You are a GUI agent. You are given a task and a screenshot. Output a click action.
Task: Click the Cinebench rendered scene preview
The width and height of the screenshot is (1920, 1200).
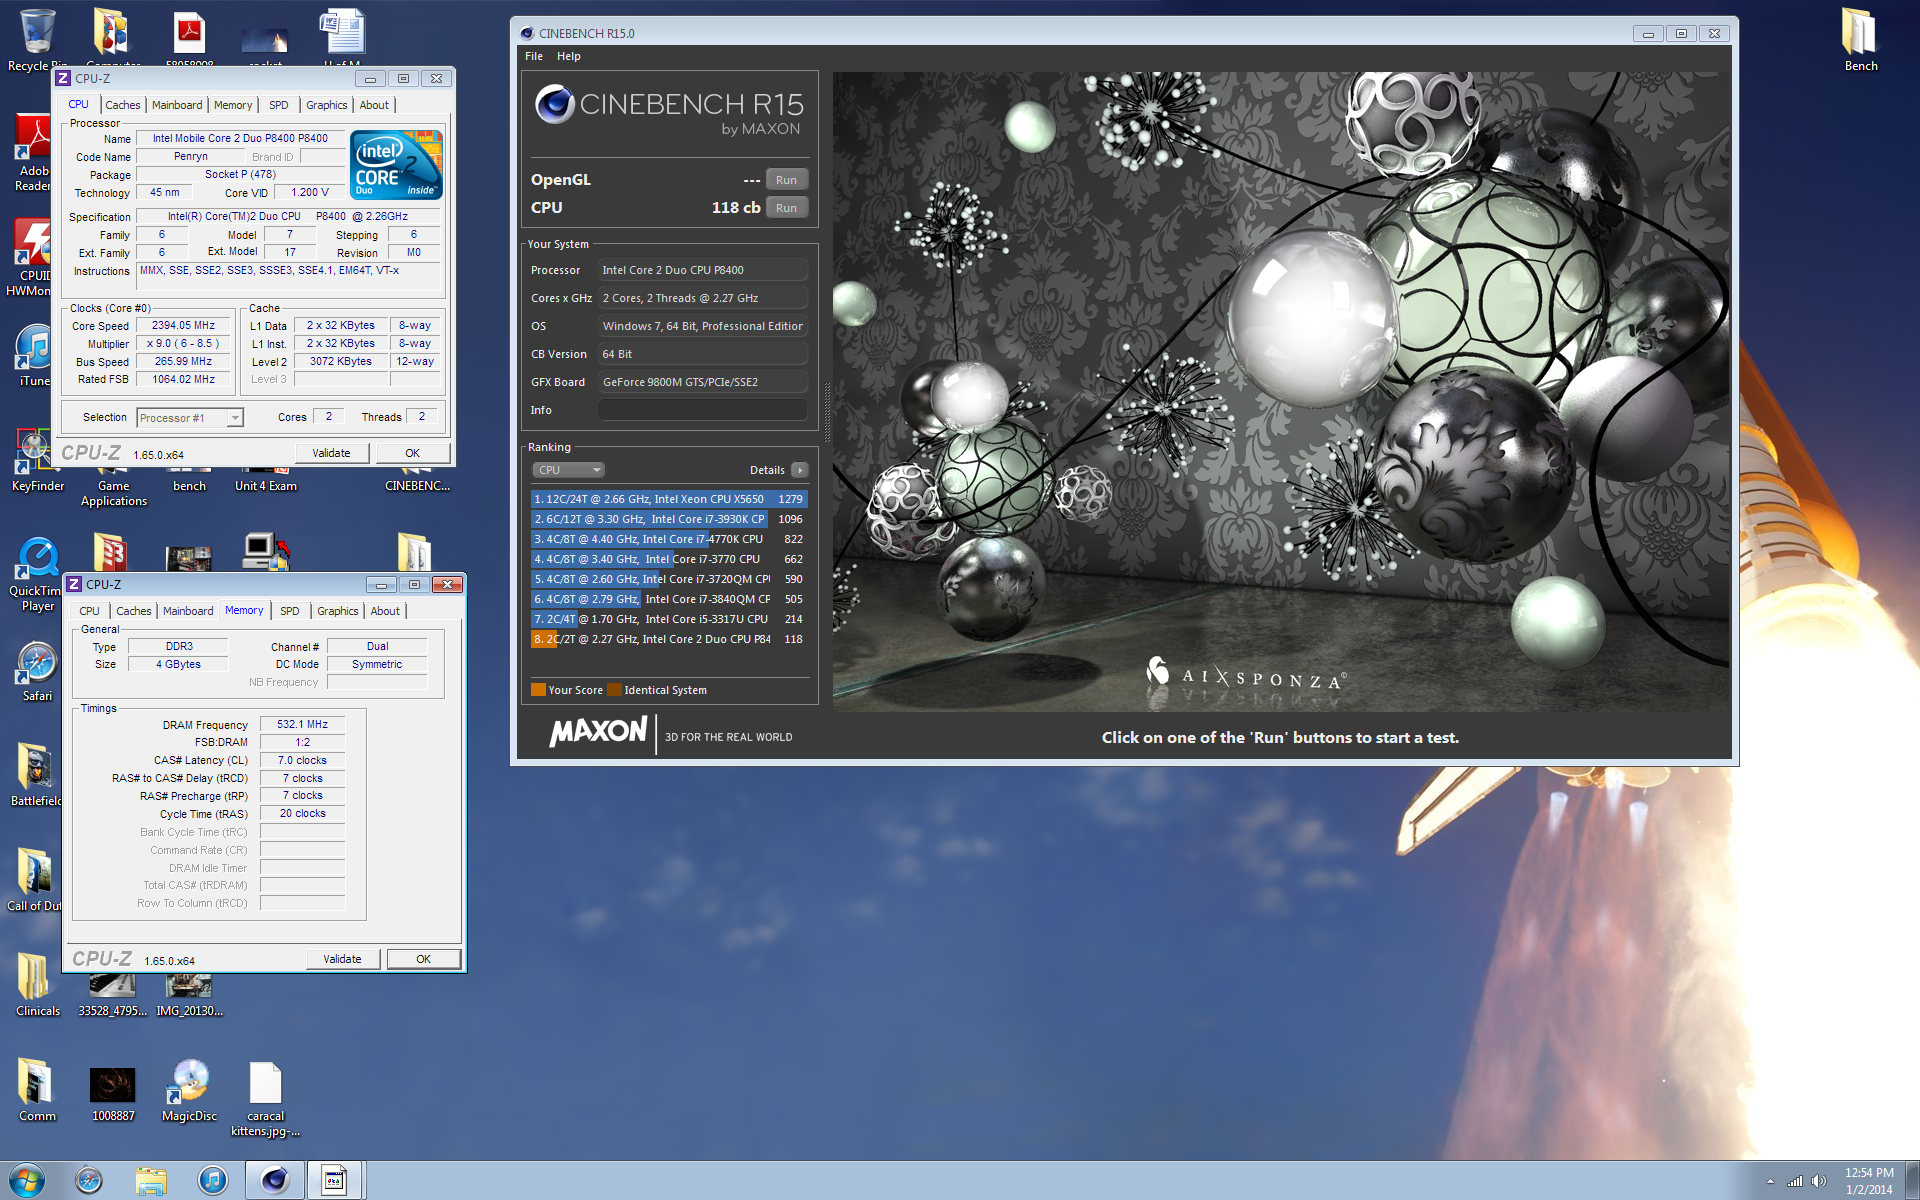[x=1281, y=391]
